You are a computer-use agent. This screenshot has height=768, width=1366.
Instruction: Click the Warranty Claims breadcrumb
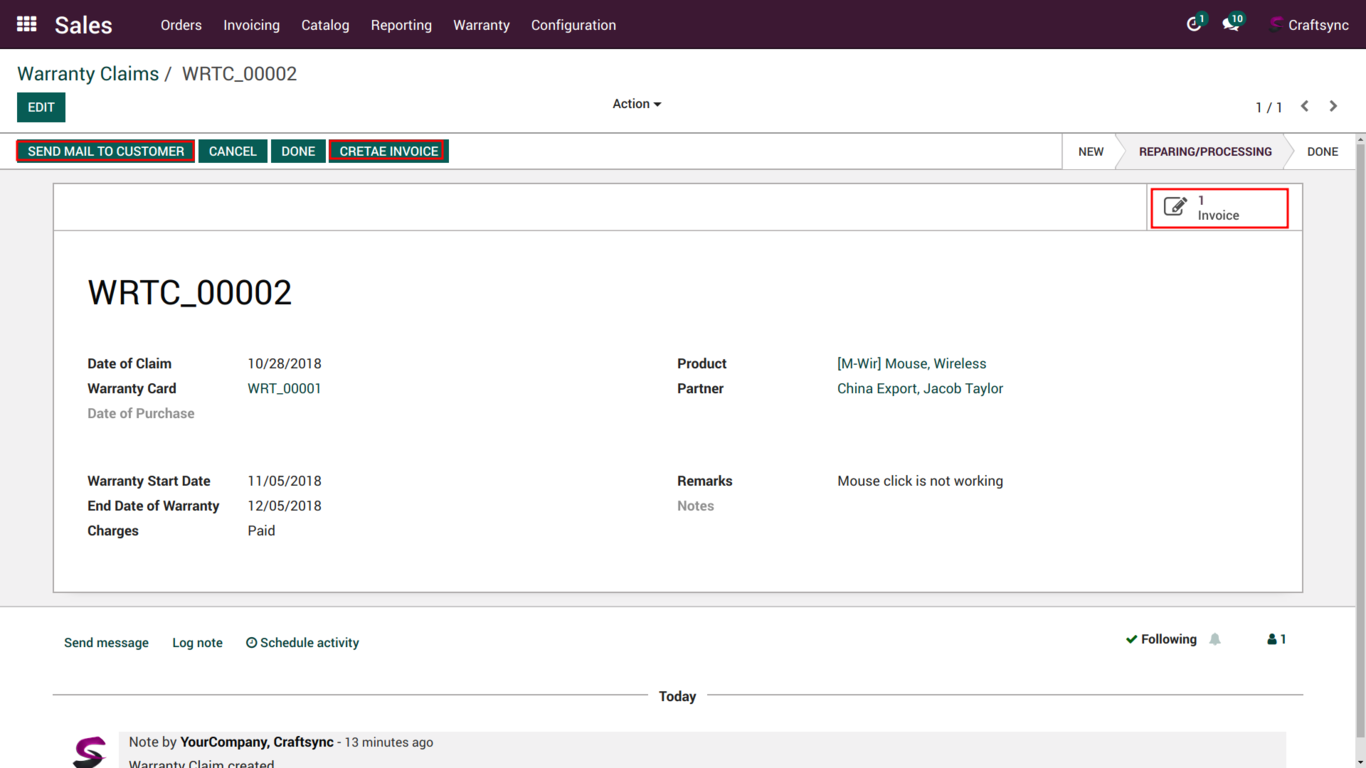[x=88, y=74]
